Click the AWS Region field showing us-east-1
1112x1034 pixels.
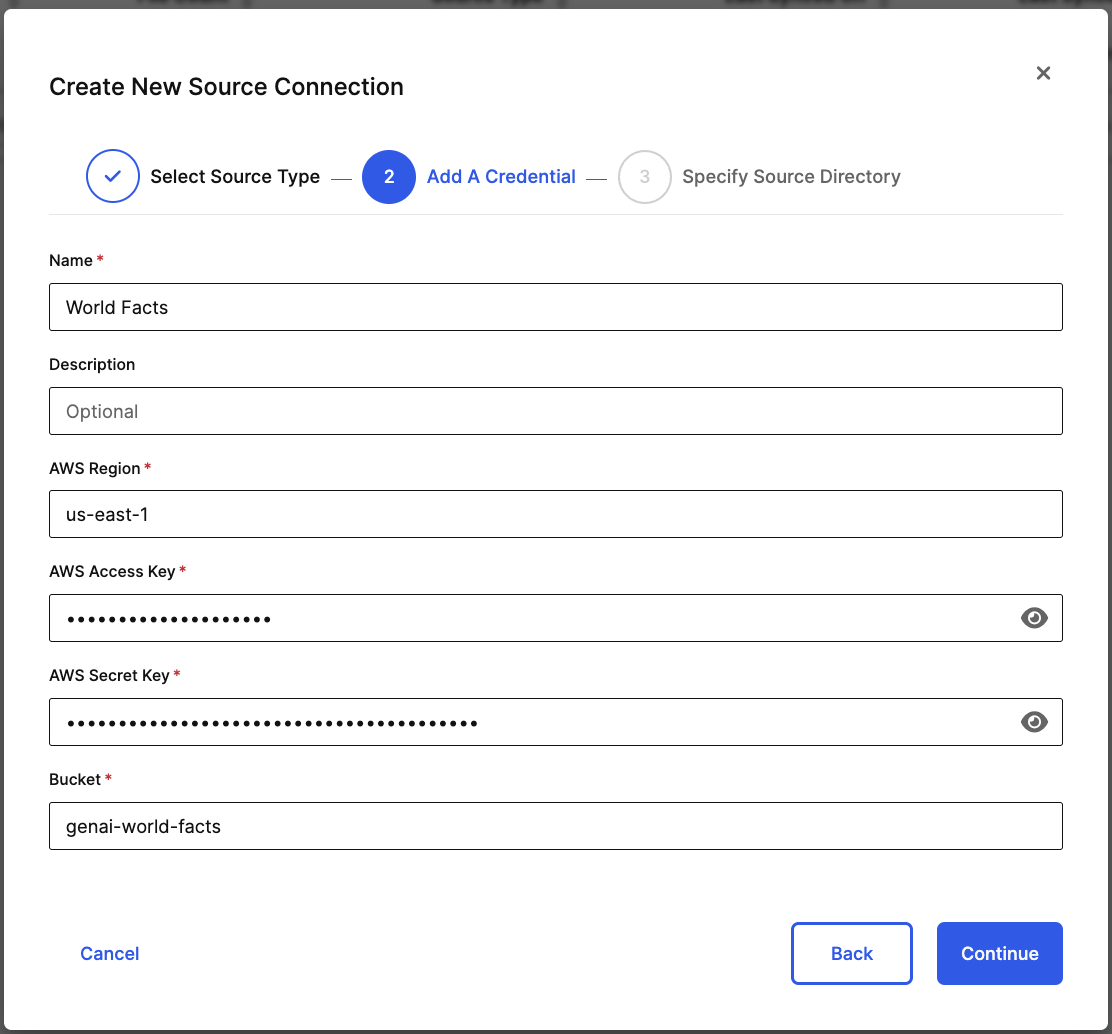pos(555,514)
